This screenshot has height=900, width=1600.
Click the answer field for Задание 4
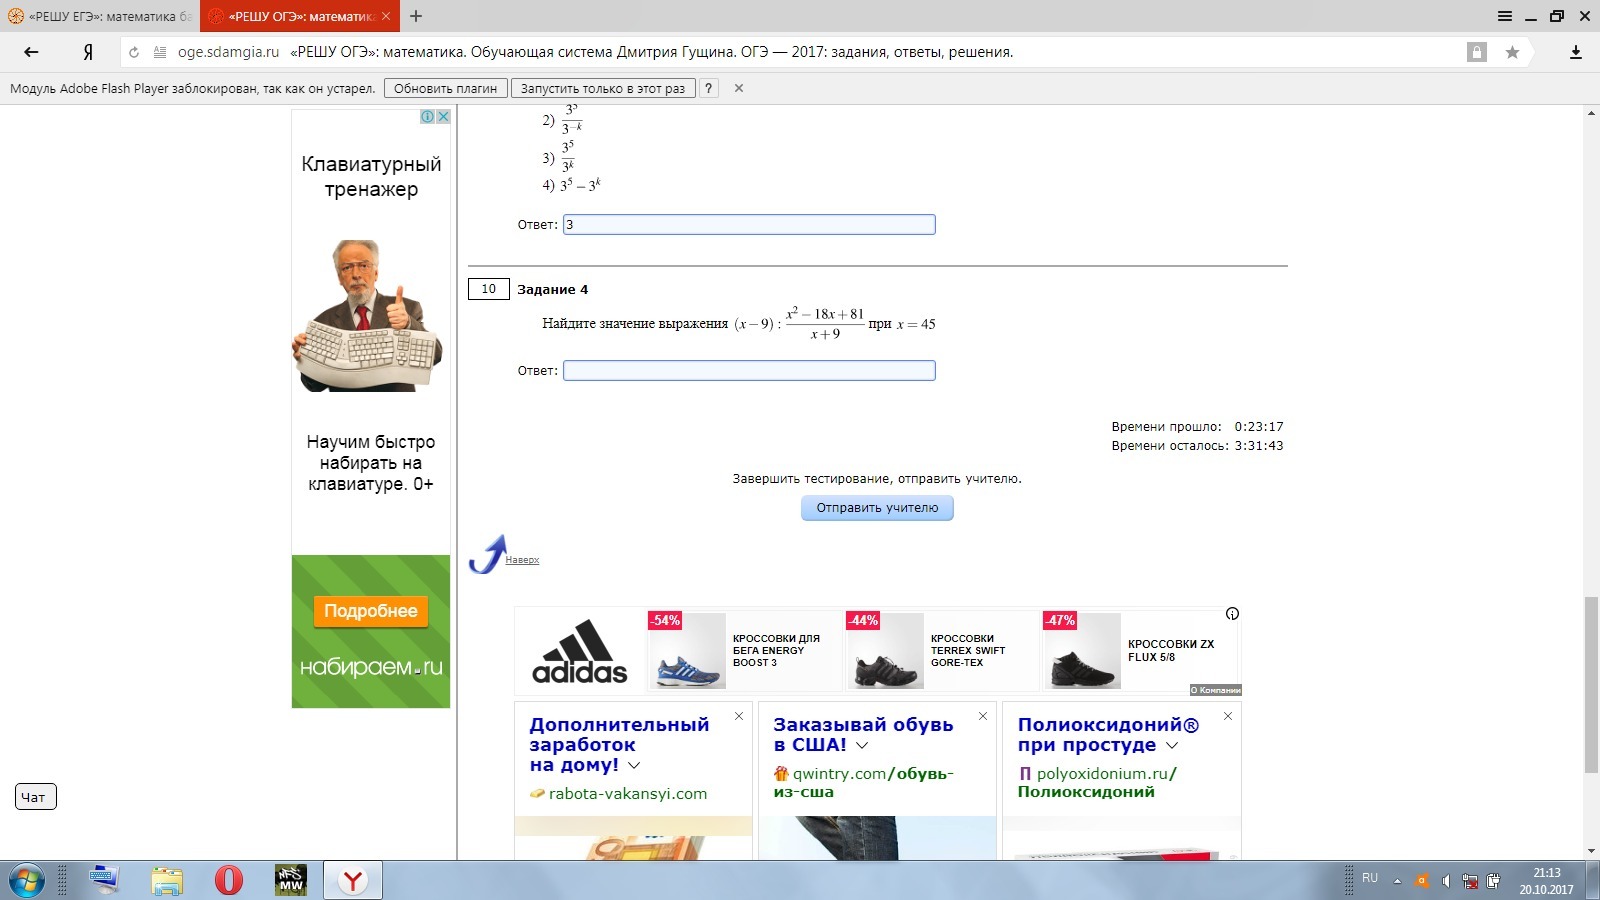coord(749,371)
